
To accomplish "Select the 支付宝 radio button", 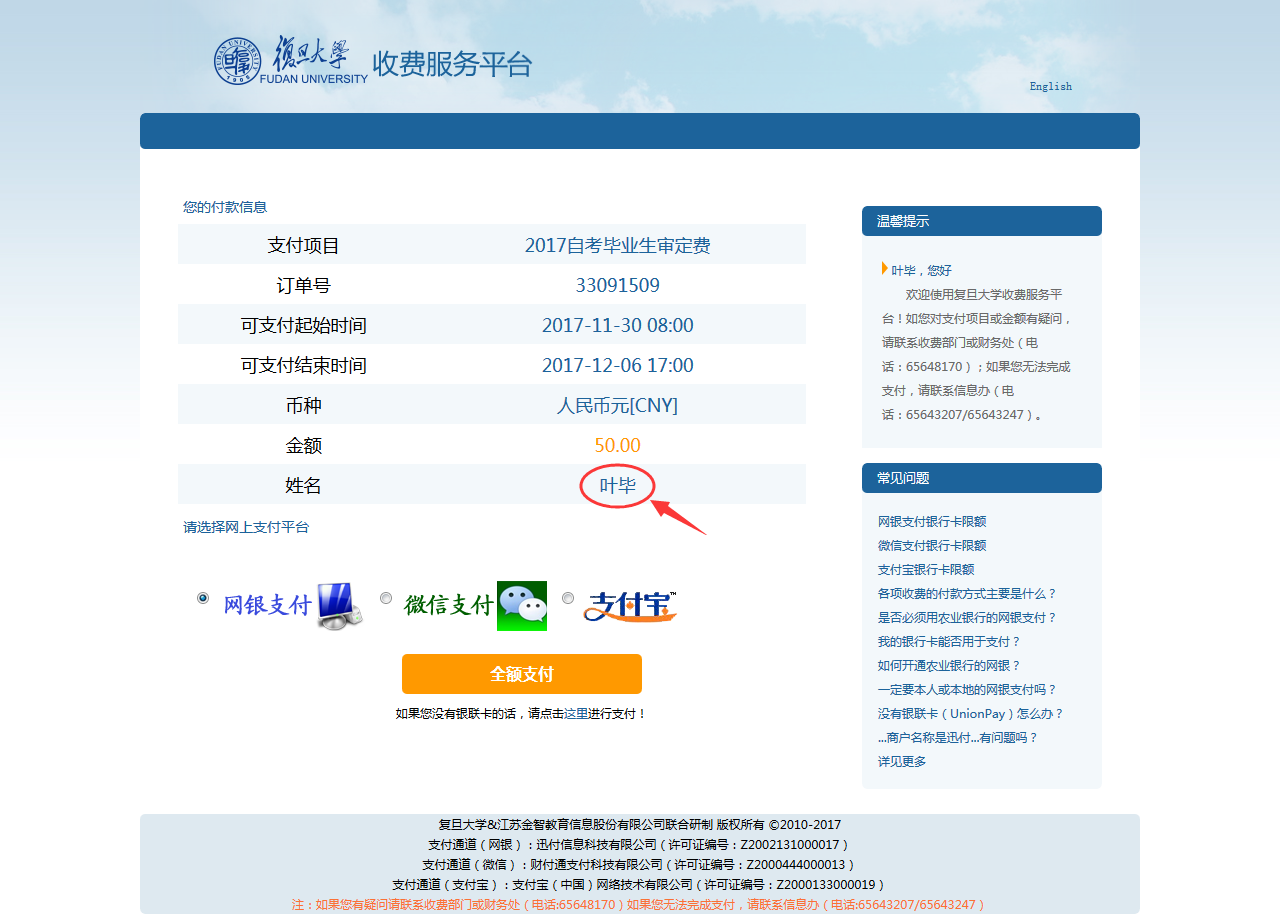I will point(568,598).
